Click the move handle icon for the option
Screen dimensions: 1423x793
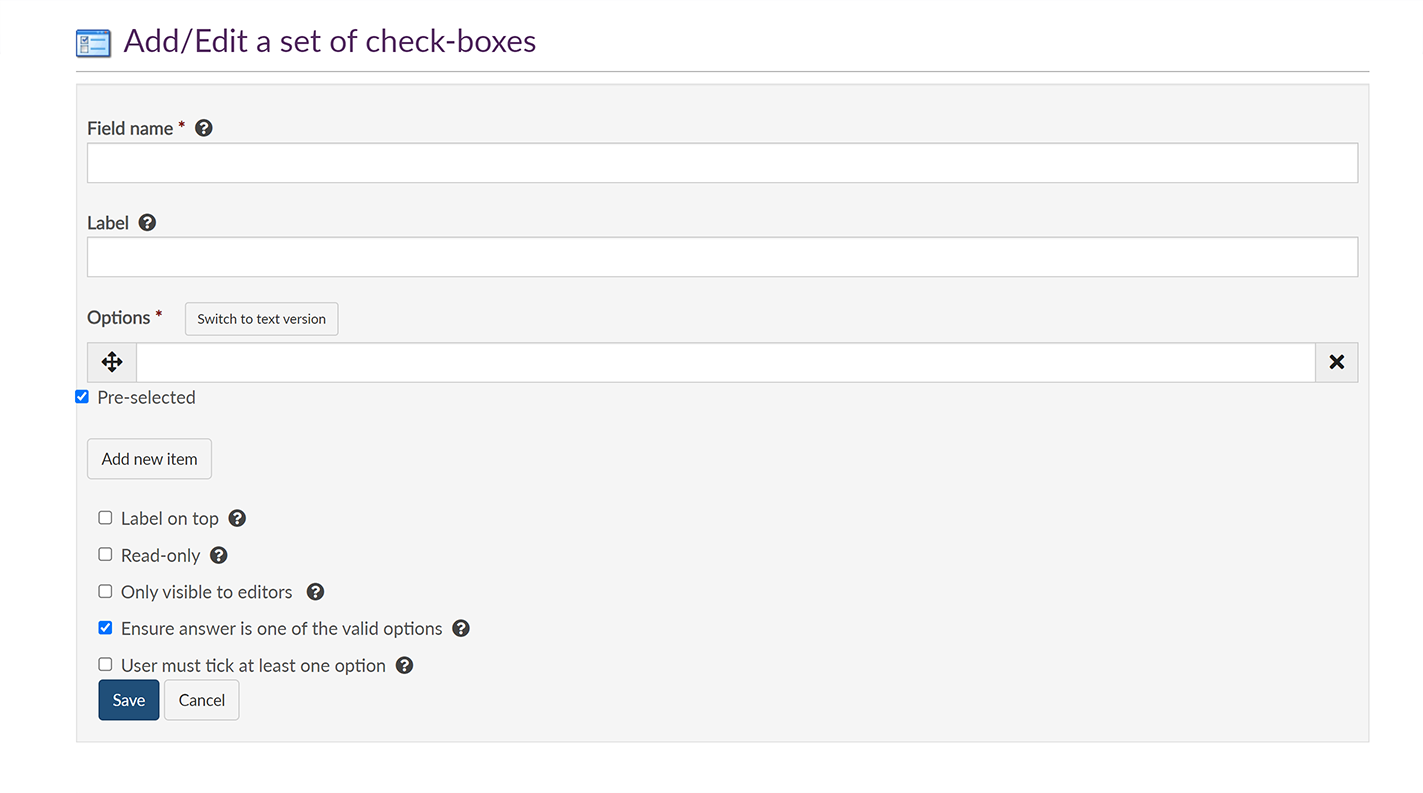point(112,362)
